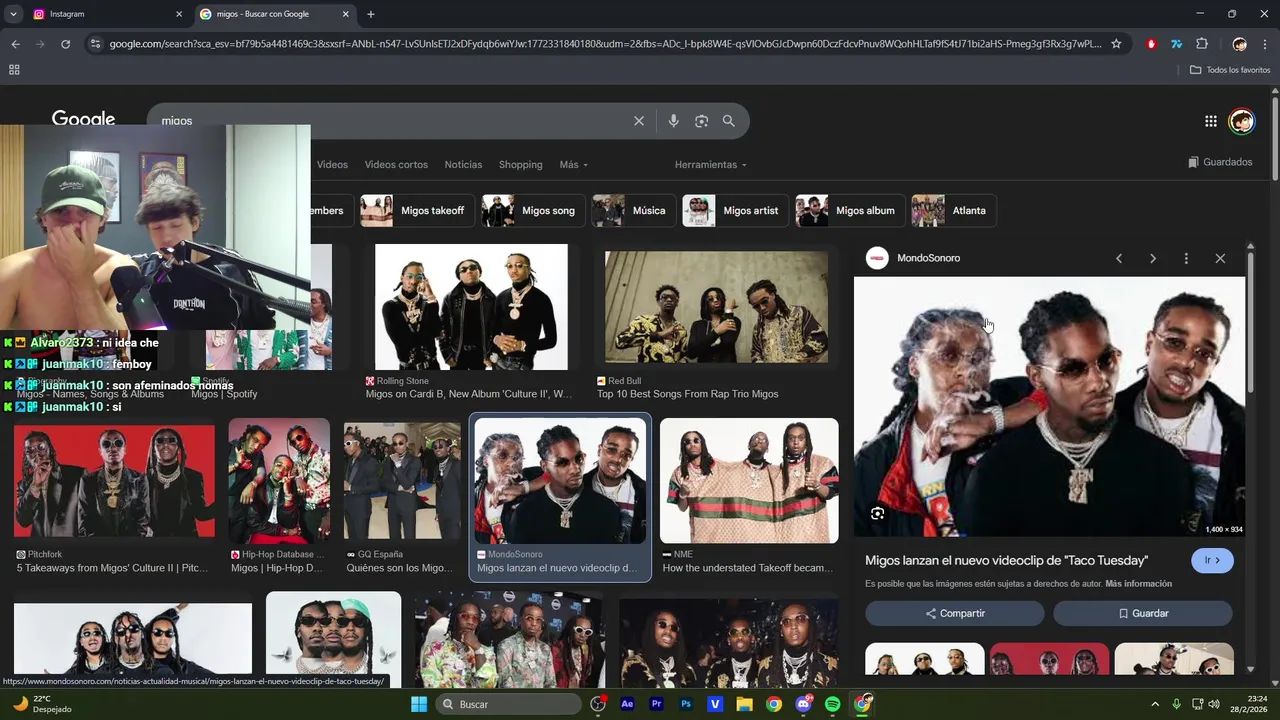Click into the Google search input field
Viewport: 1280px width, 720px height.
coord(390,121)
